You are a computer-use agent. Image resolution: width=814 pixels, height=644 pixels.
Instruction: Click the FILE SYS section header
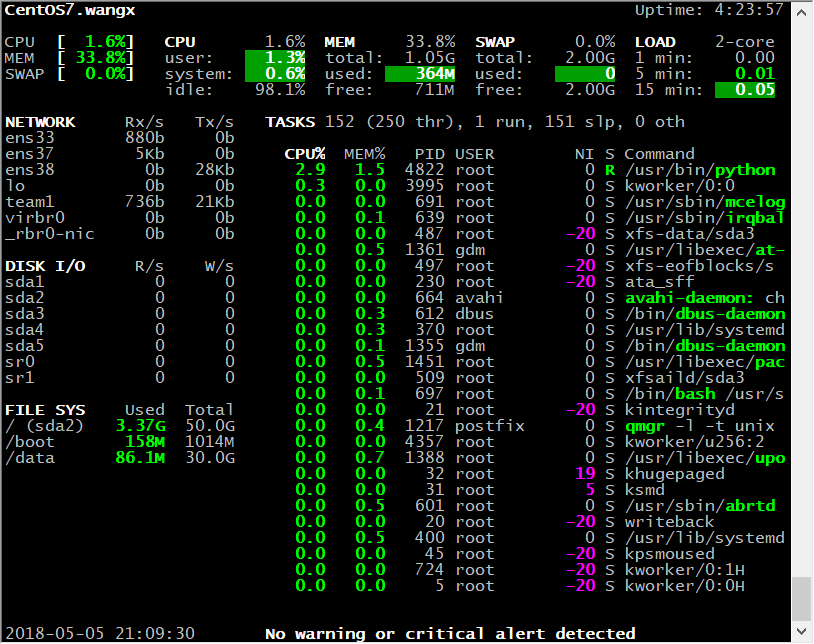coord(45,410)
